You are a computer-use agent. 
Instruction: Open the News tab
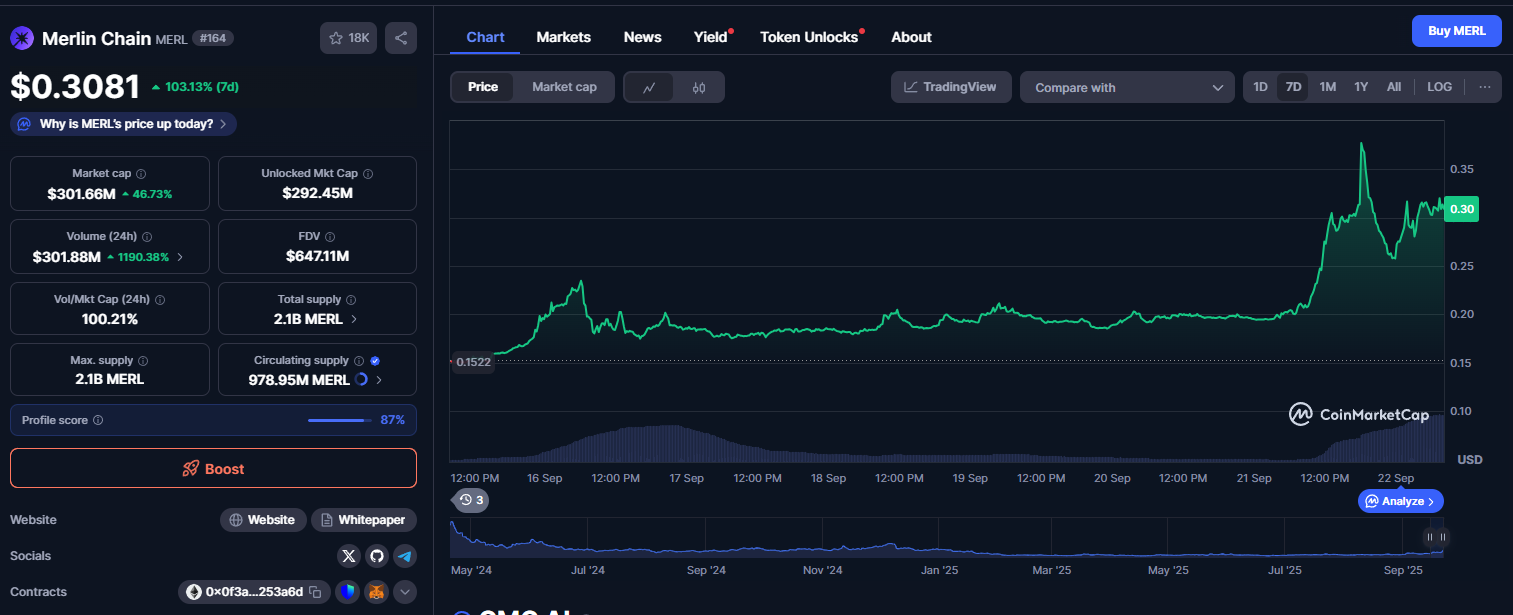642,37
